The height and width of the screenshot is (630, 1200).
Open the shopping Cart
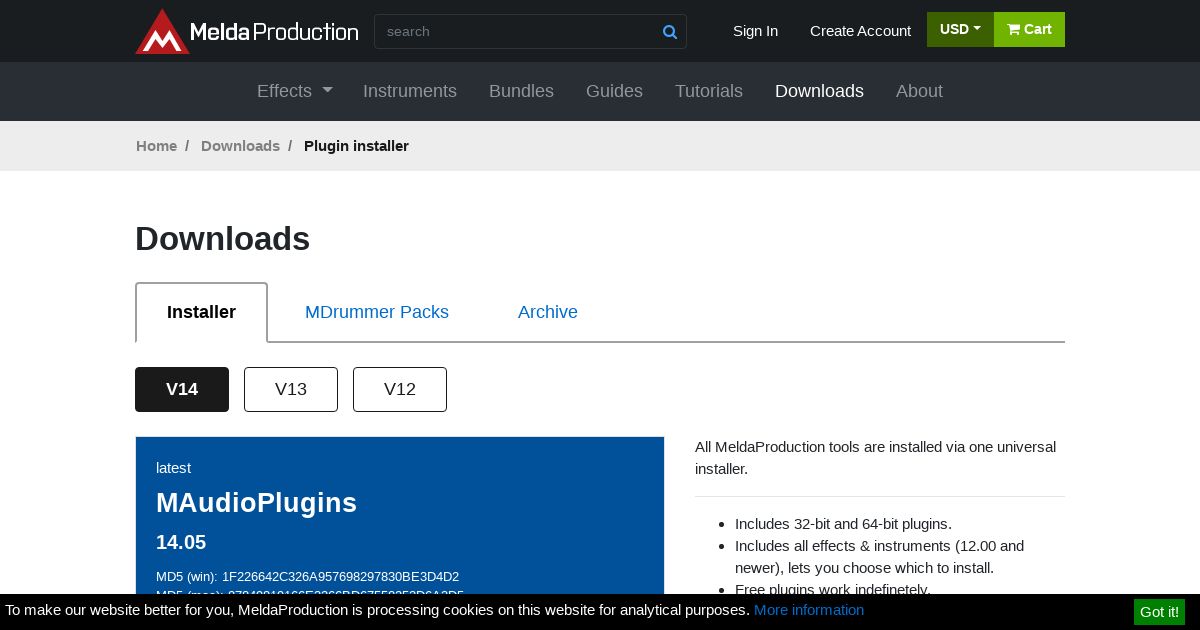click(1029, 29)
